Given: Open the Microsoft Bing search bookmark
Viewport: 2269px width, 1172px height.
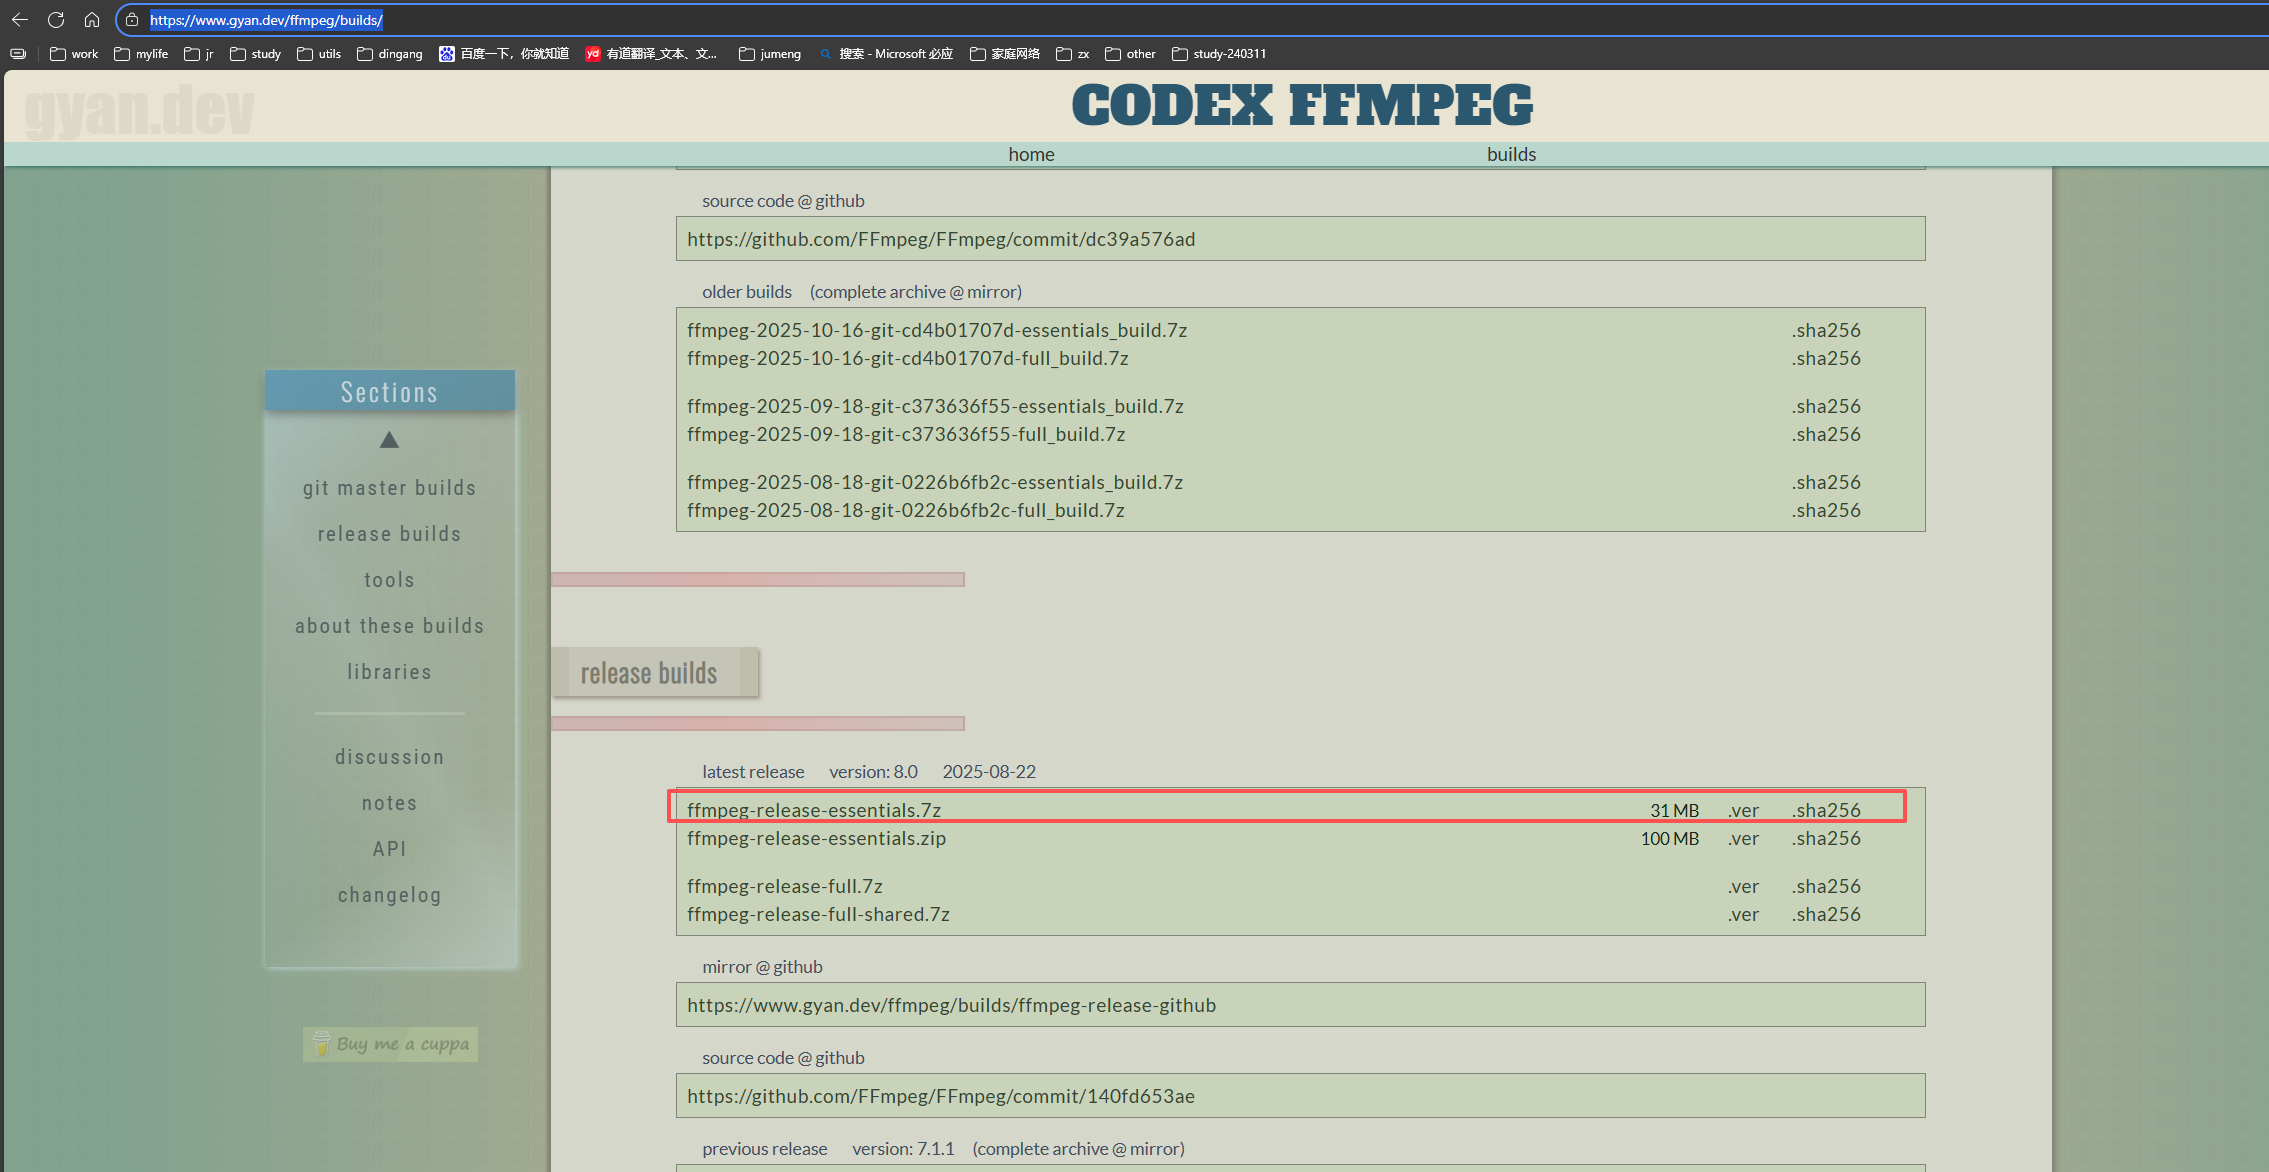Looking at the screenshot, I should (885, 54).
